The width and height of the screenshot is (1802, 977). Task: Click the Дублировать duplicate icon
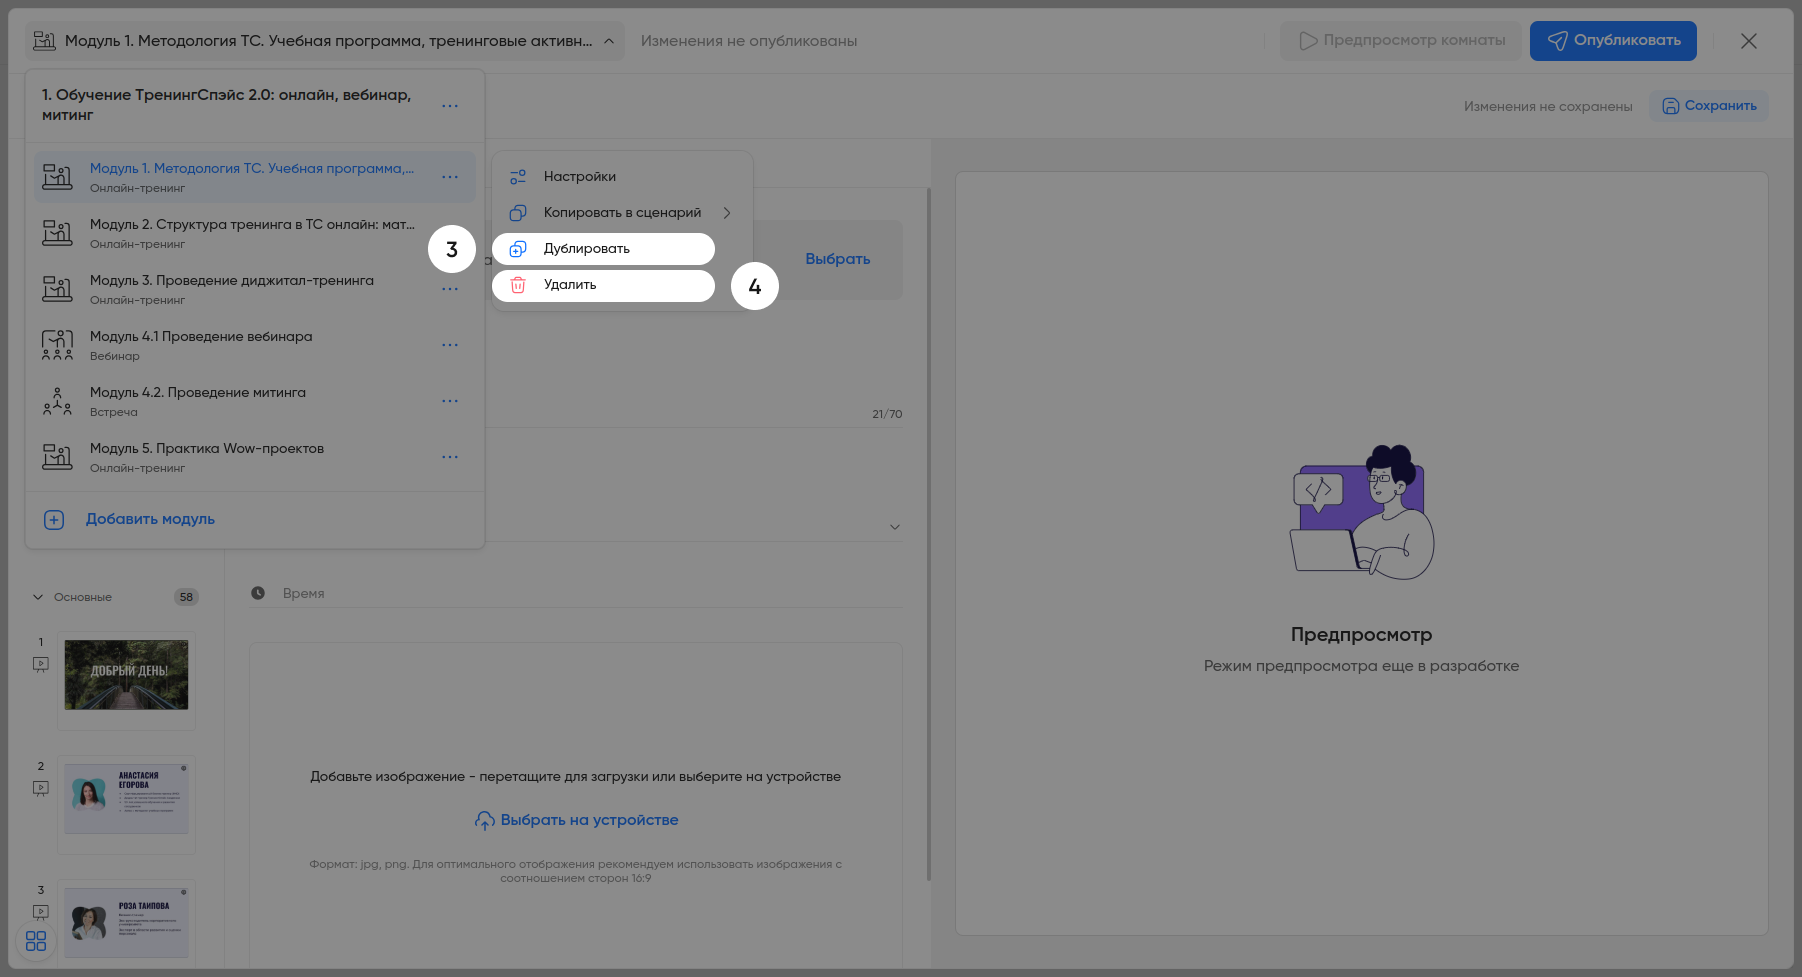point(518,249)
